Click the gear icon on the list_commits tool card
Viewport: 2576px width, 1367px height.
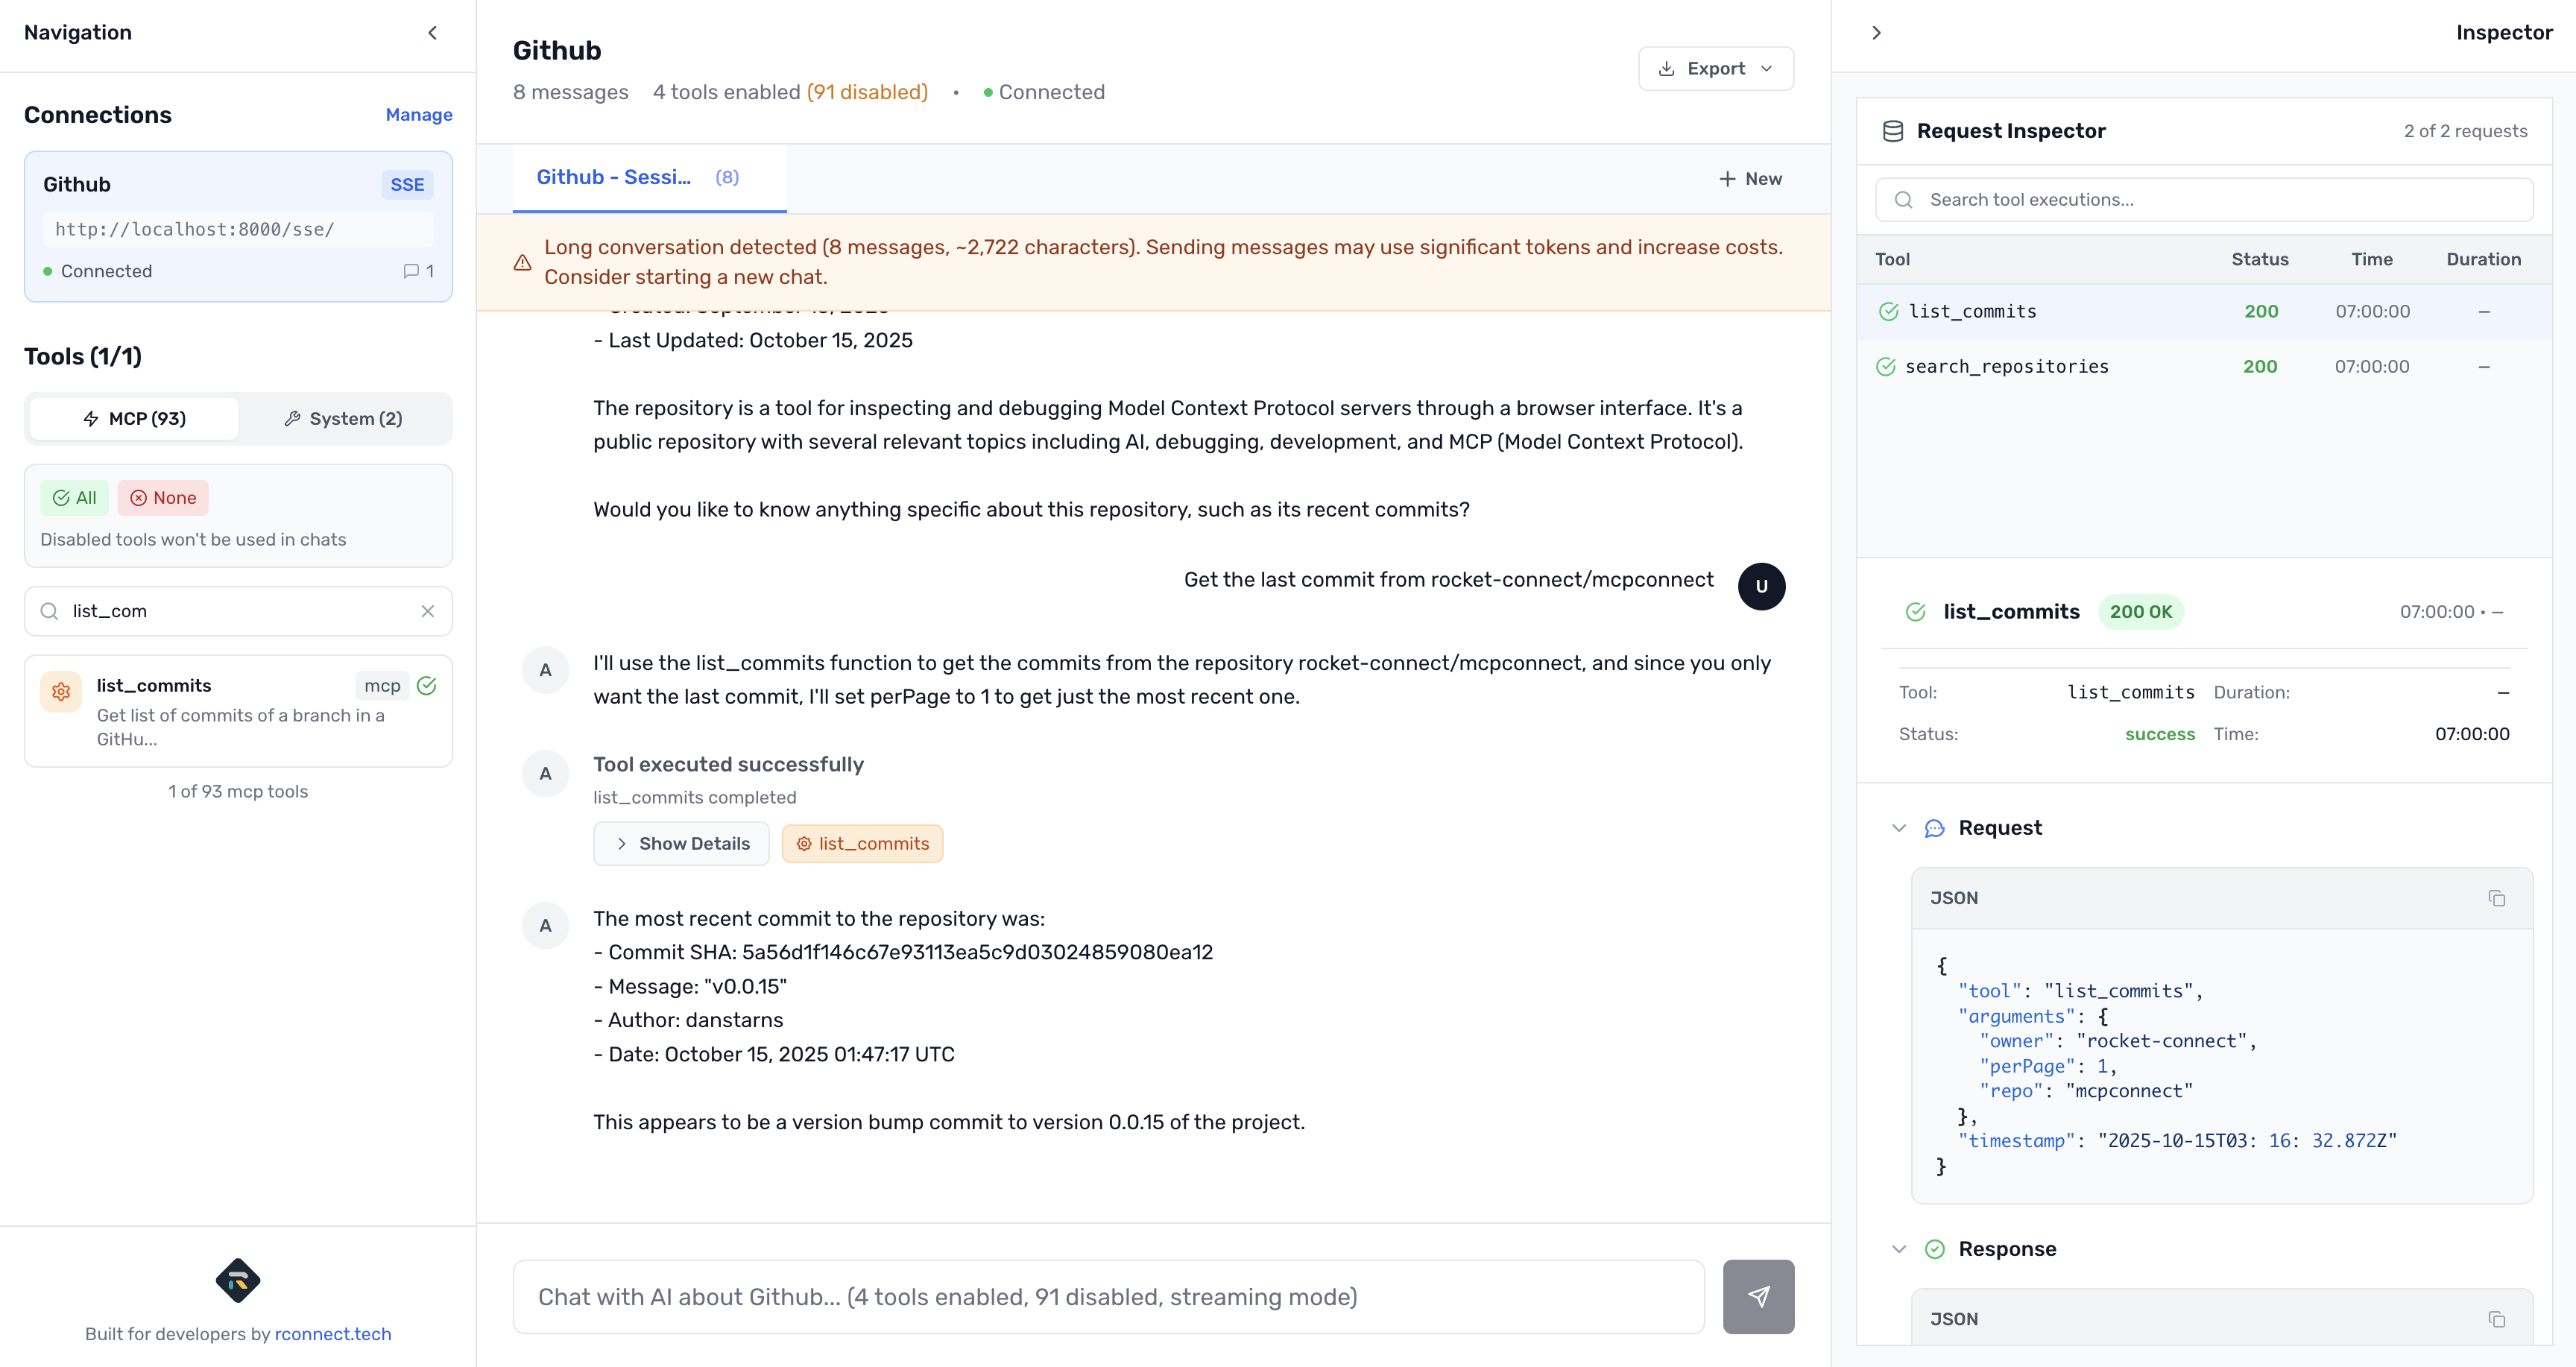60,690
